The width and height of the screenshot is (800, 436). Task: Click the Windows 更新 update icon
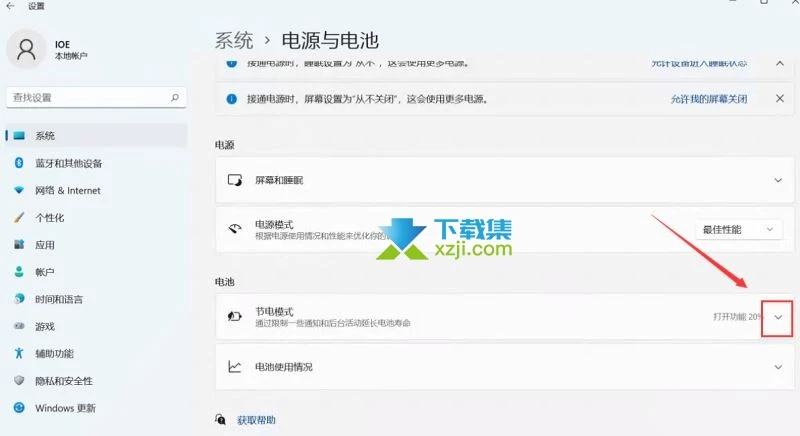pos(19,407)
